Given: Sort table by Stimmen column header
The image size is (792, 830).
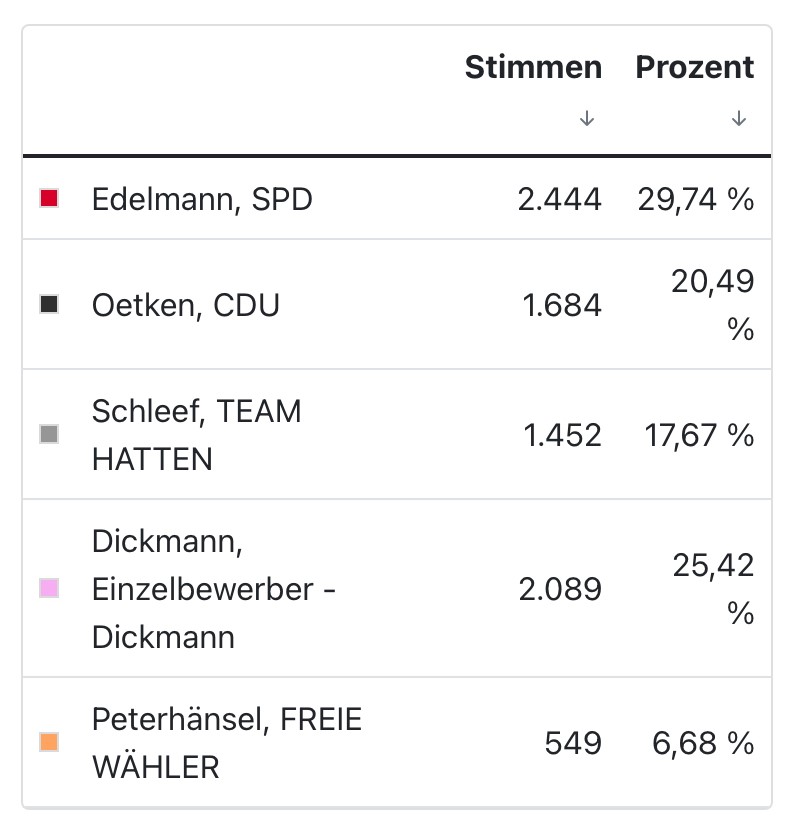Looking at the screenshot, I should click(533, 67).
